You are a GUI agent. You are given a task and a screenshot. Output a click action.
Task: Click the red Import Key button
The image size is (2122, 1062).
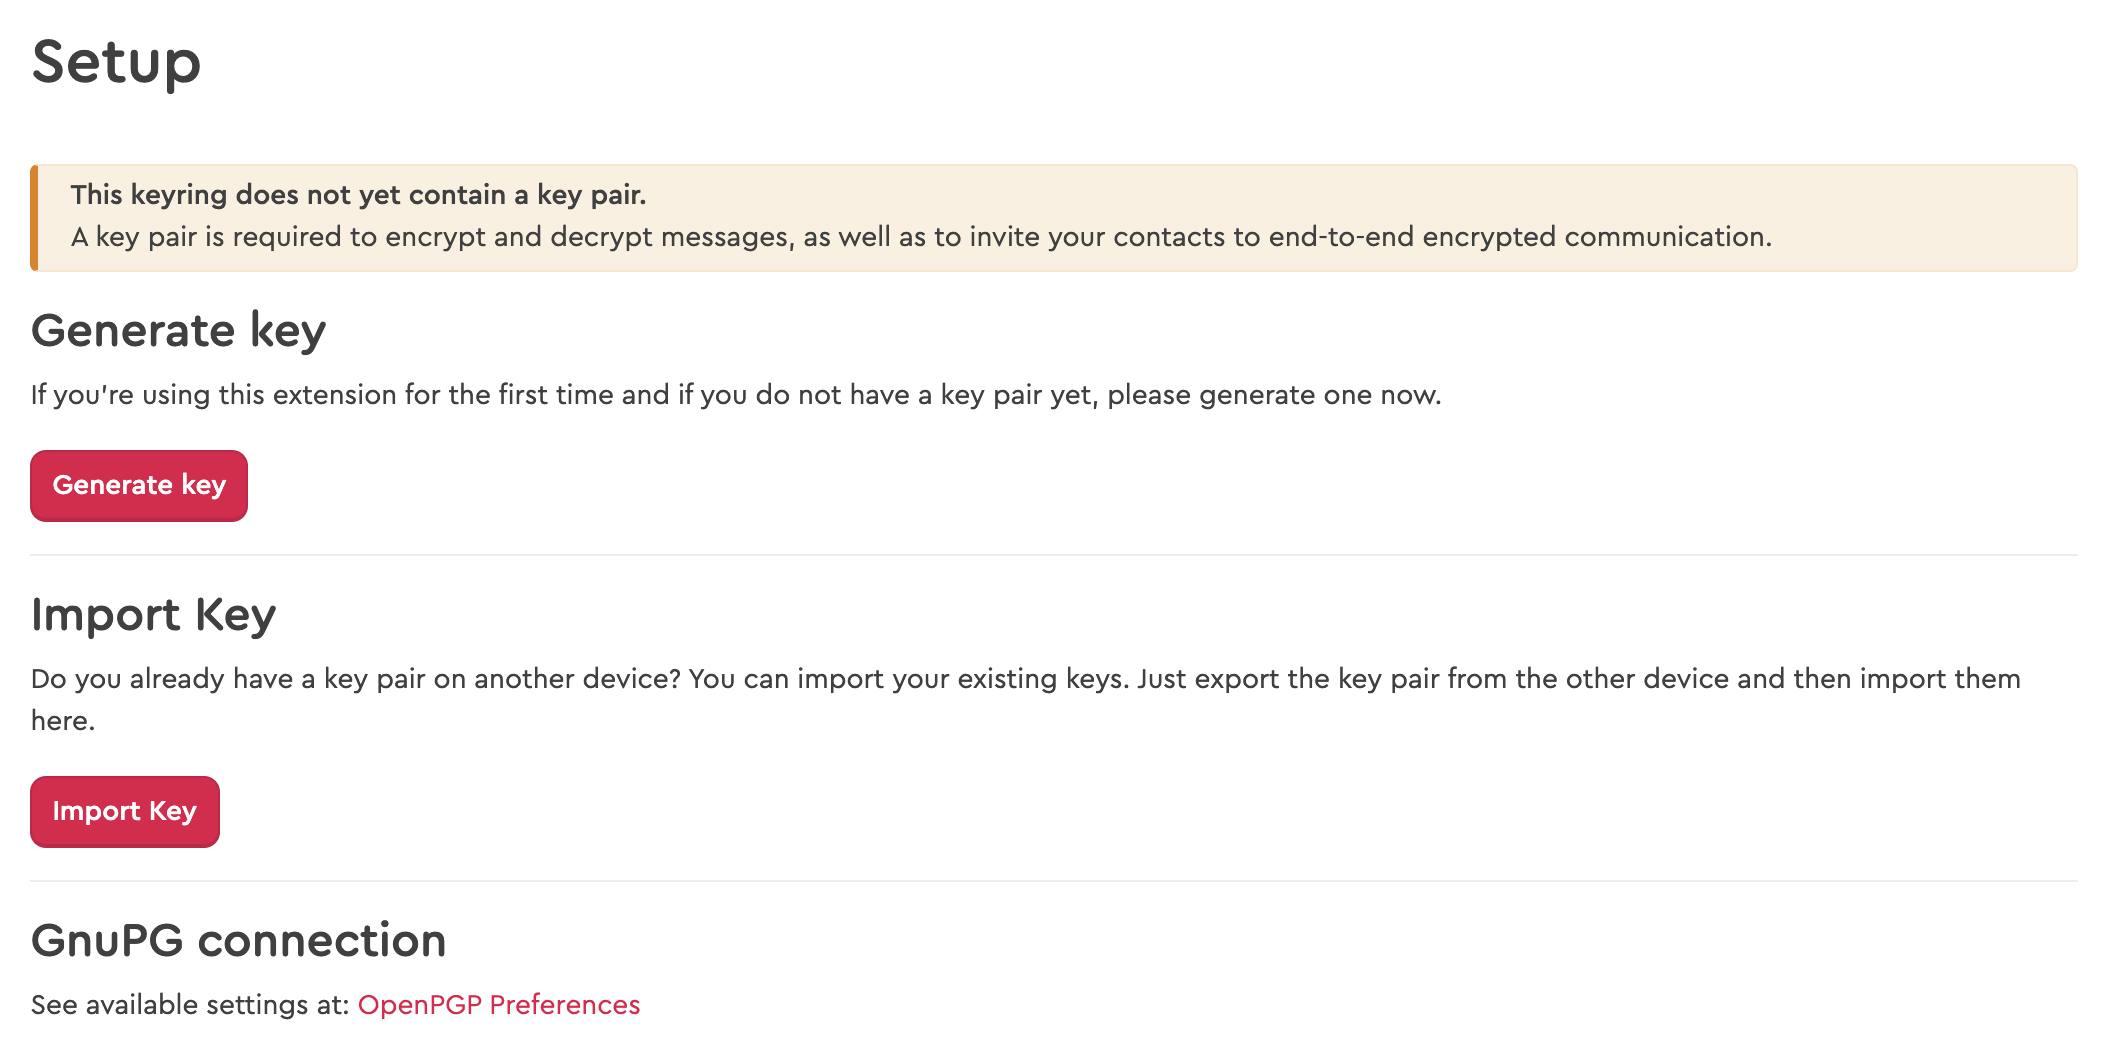coord(125,812)
